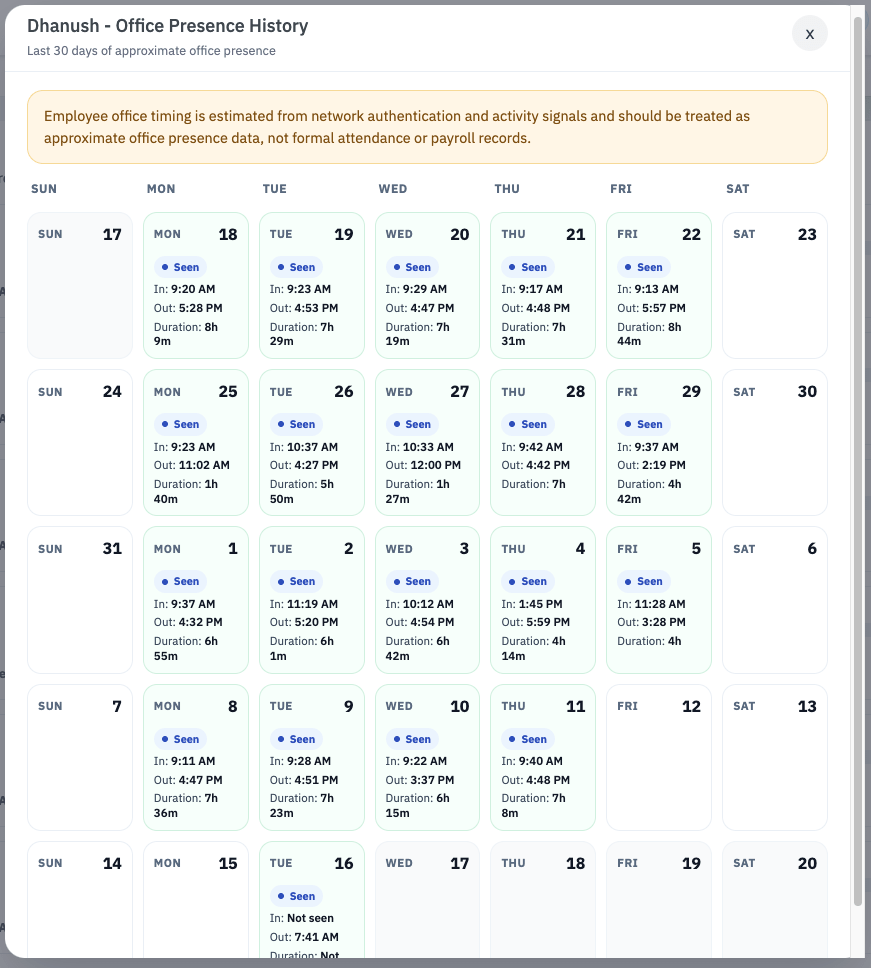Open the Wednesday 10 presence card

pyautogui.click(x=427, y=757)
